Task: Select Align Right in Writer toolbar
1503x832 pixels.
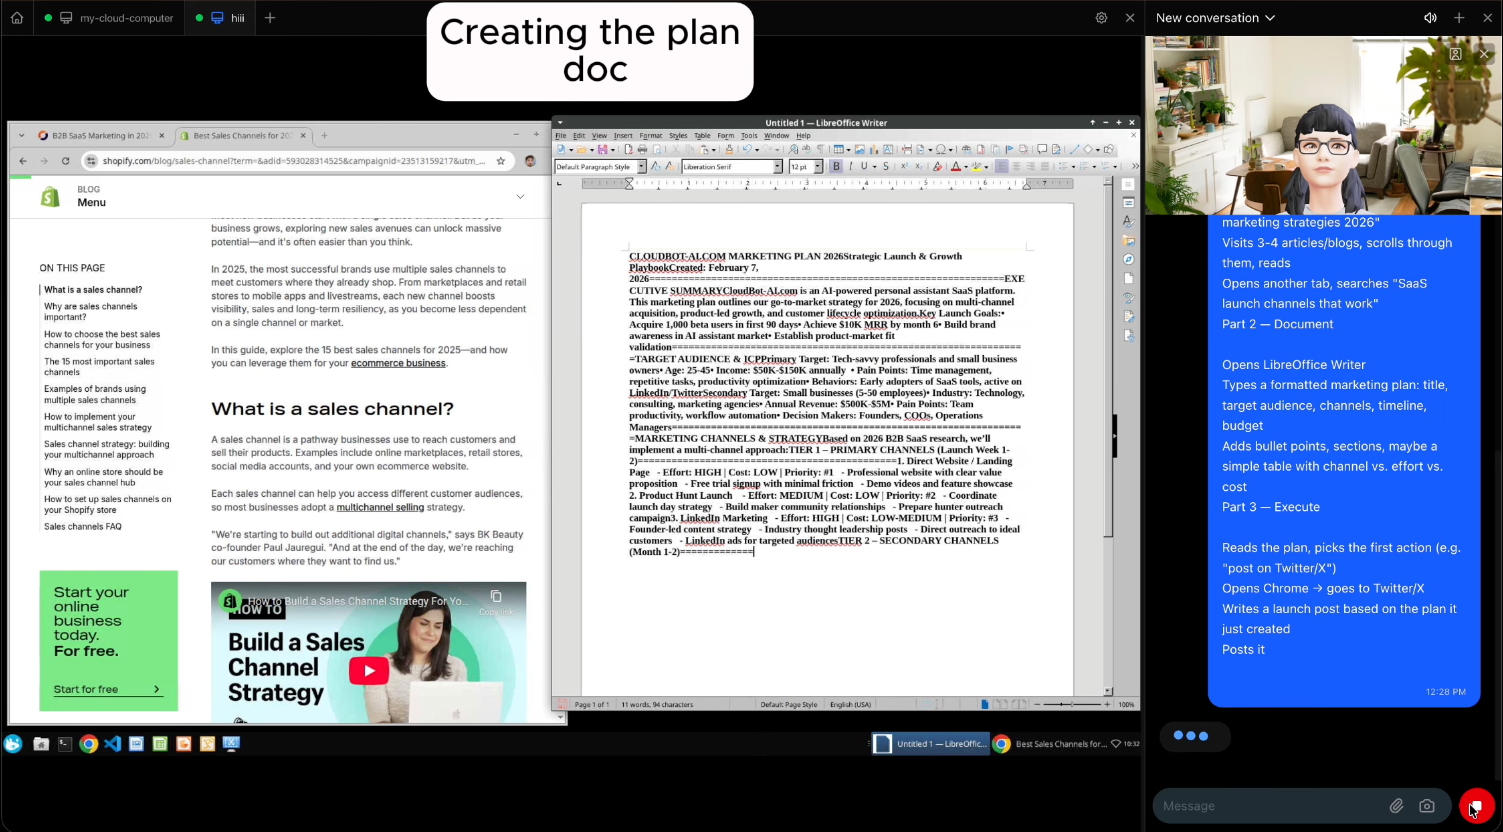Action: click(1031, 166)
